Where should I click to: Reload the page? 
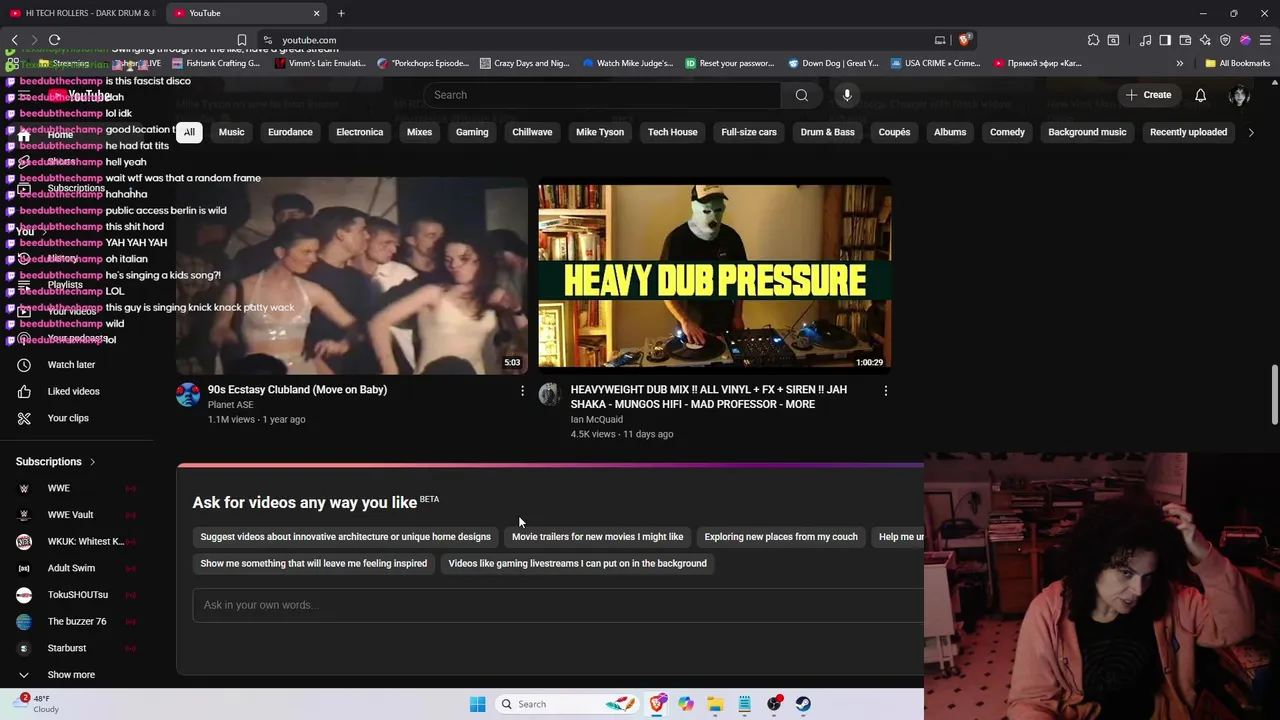tap(55, 40)
